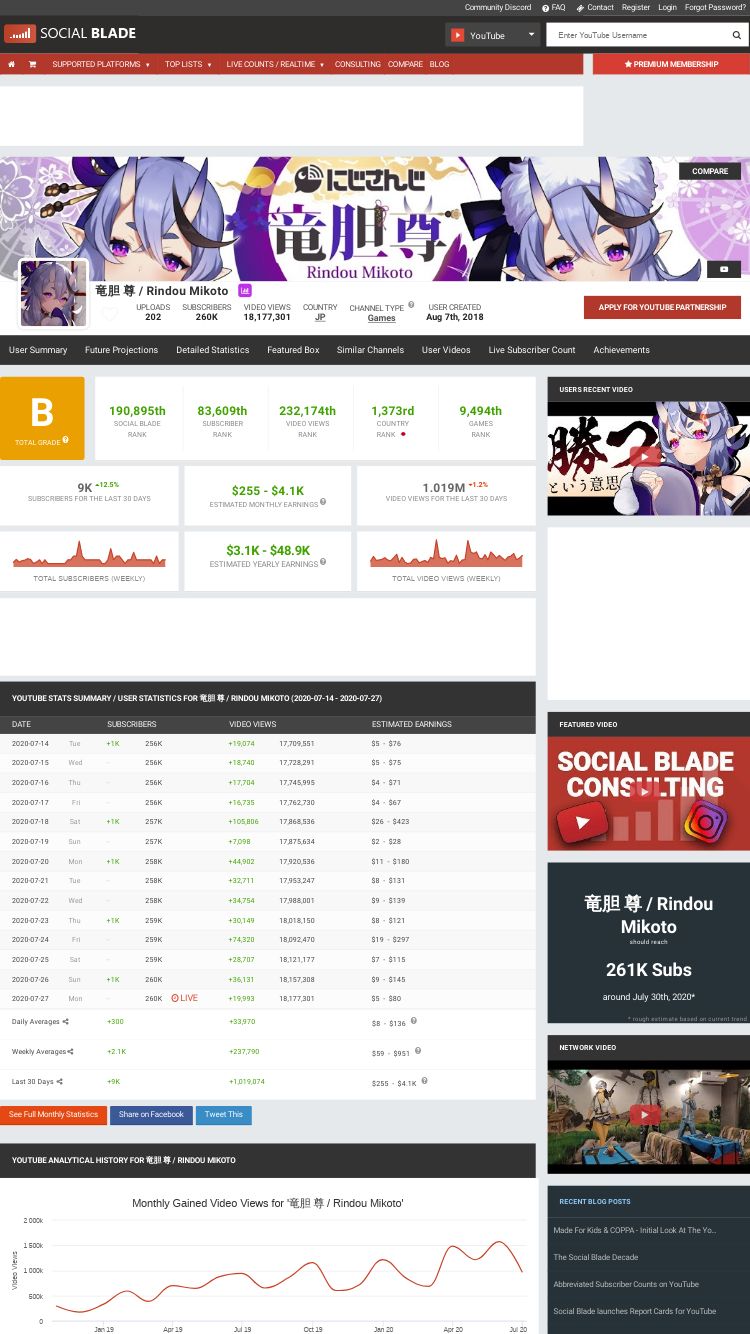Click the Compare button on banner
This screenshot has height=1334, width=750.
710,171
